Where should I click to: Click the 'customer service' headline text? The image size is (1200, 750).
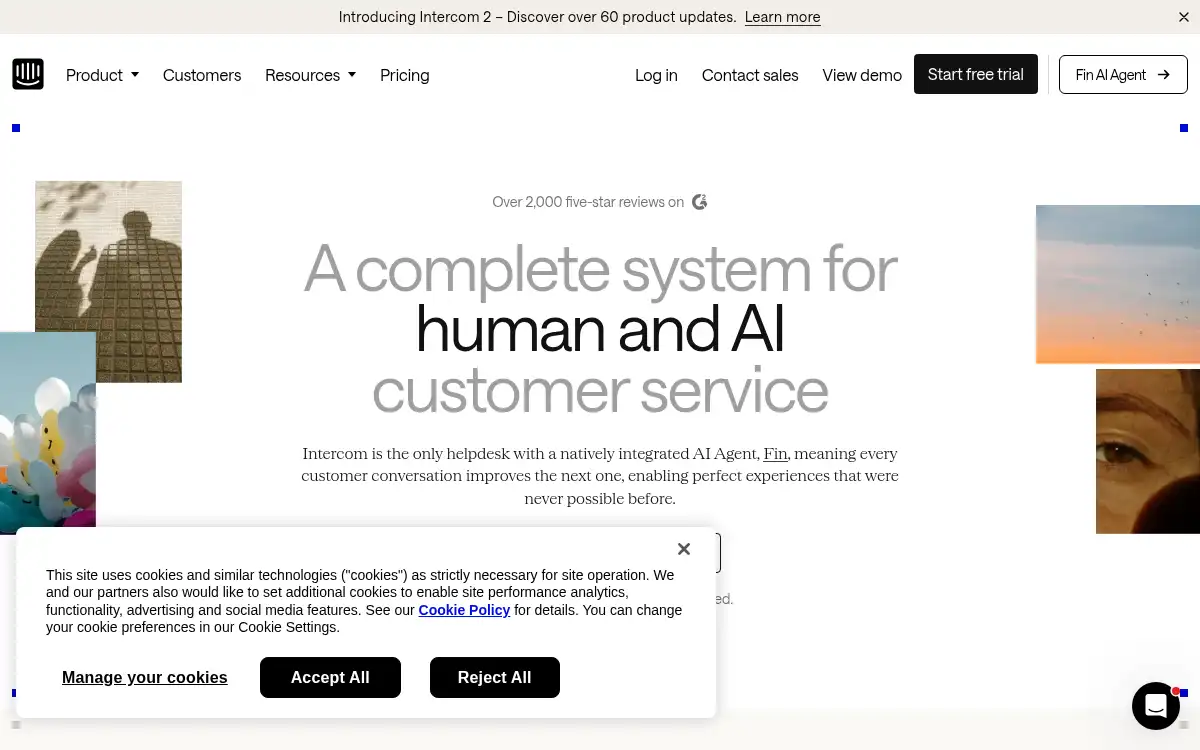click(600, 390)
